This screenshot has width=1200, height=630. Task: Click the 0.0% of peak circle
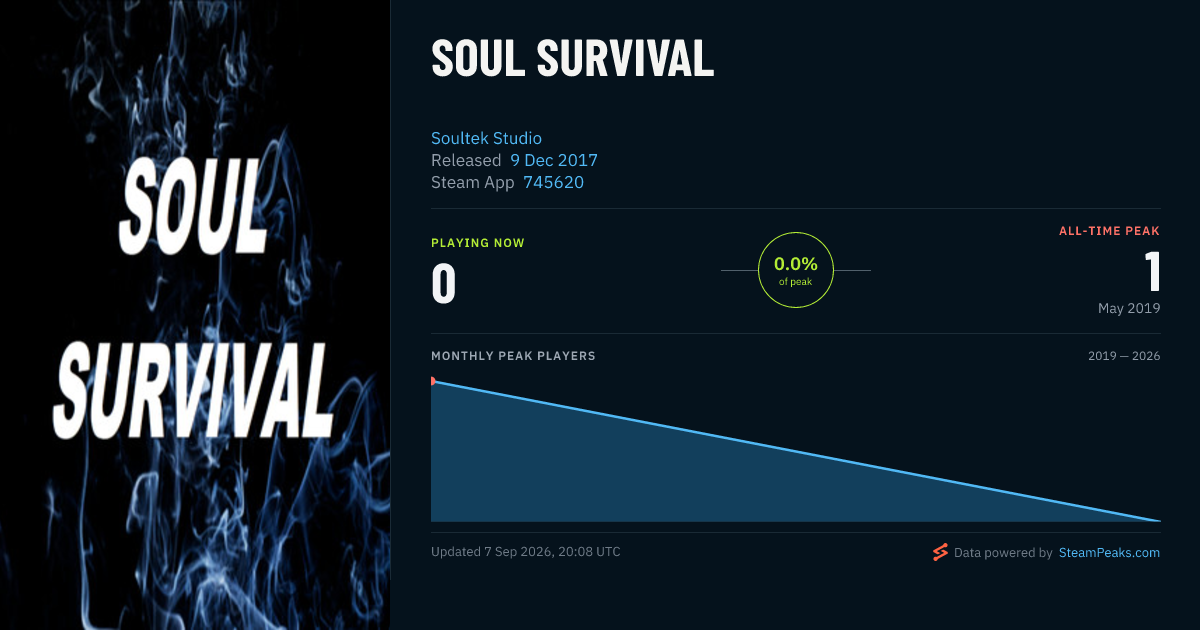[796, 270]
